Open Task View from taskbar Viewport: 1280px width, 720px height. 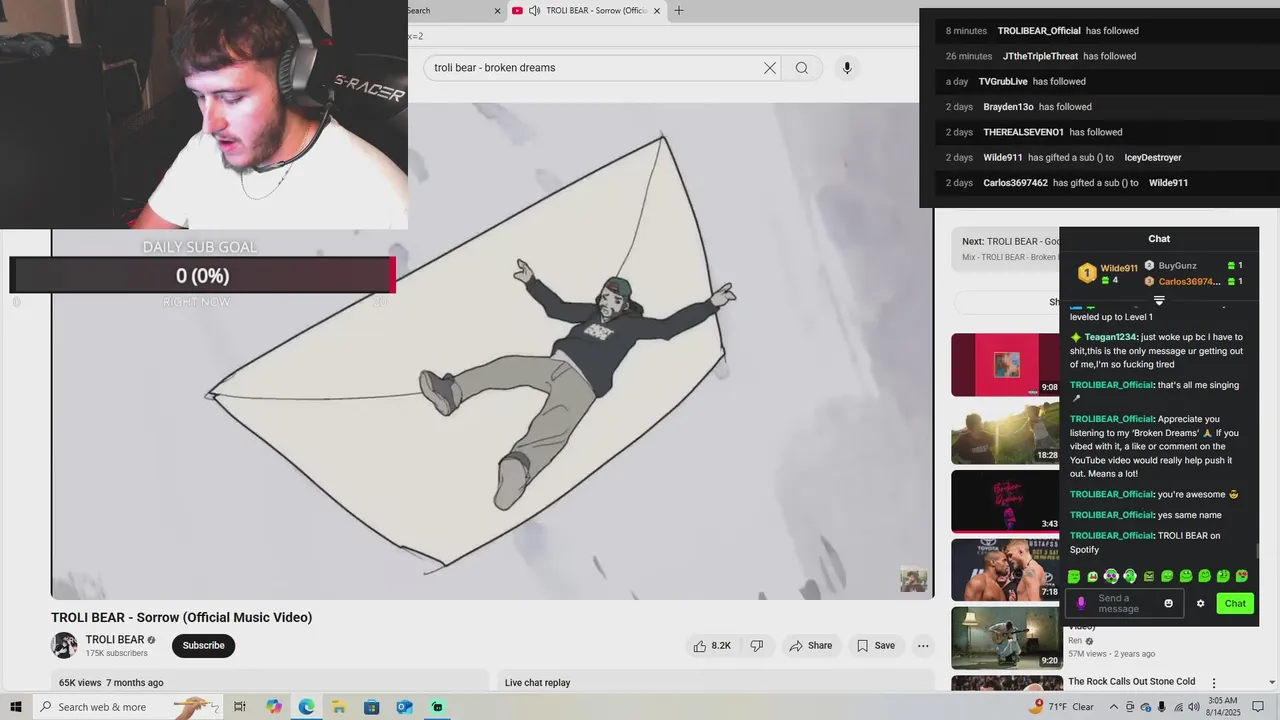240,707
